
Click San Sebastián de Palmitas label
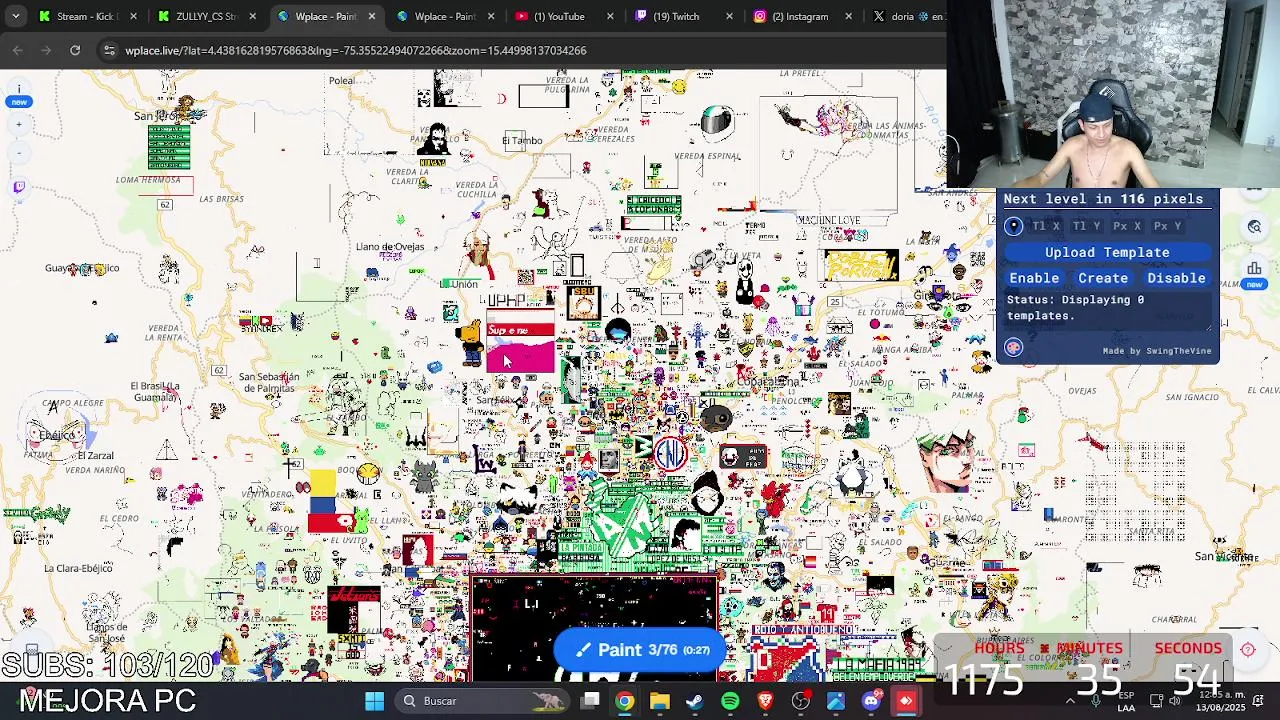point(268,382)
